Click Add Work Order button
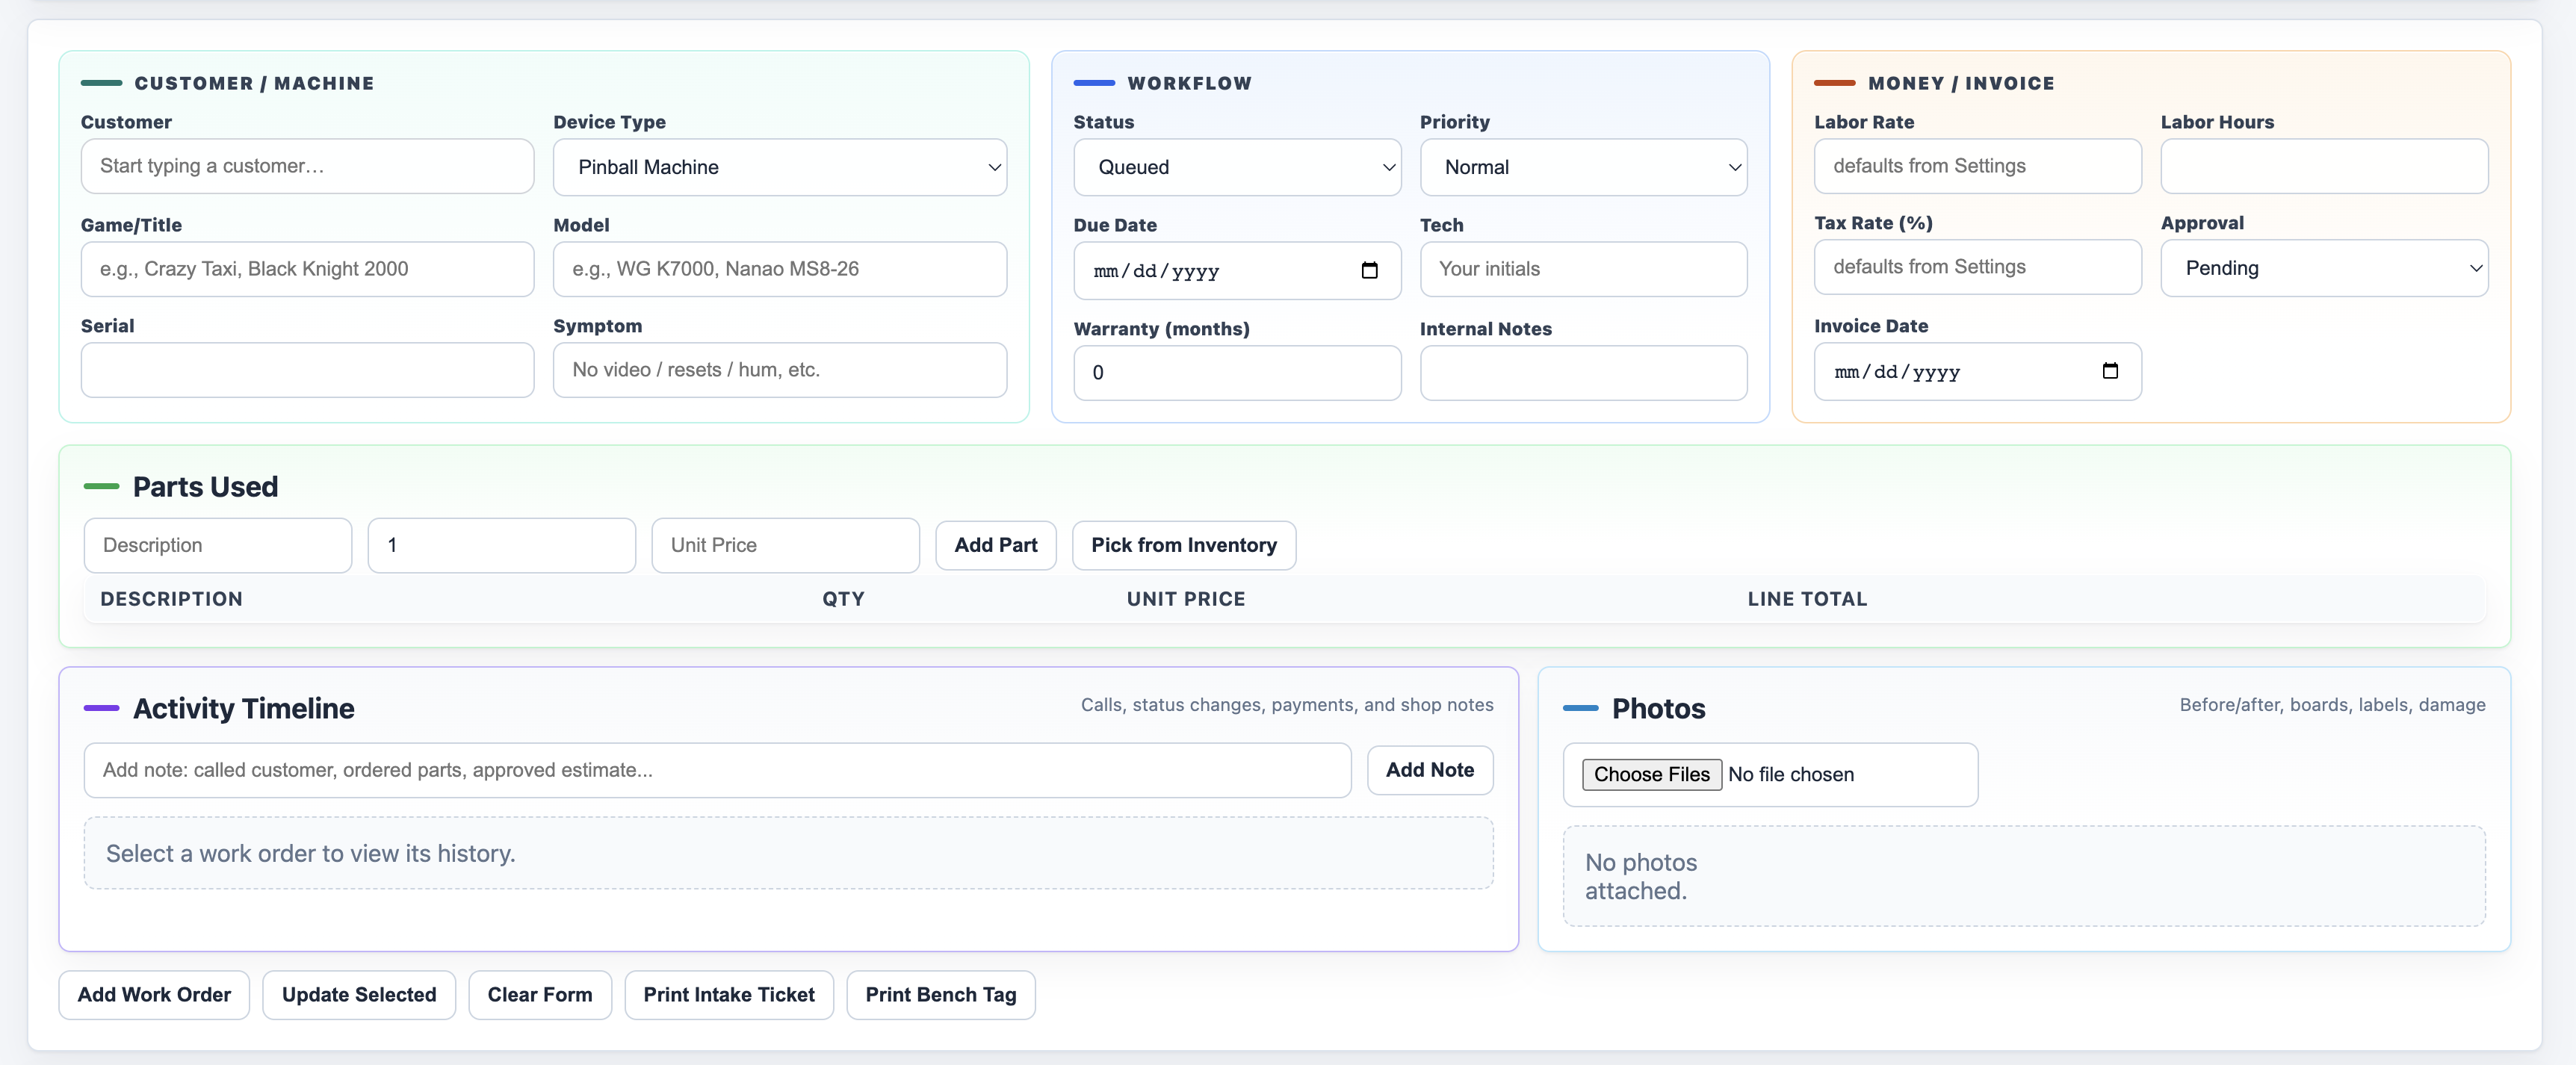This screenshot has width=2576, height=1065. click(x=154, y=995)
